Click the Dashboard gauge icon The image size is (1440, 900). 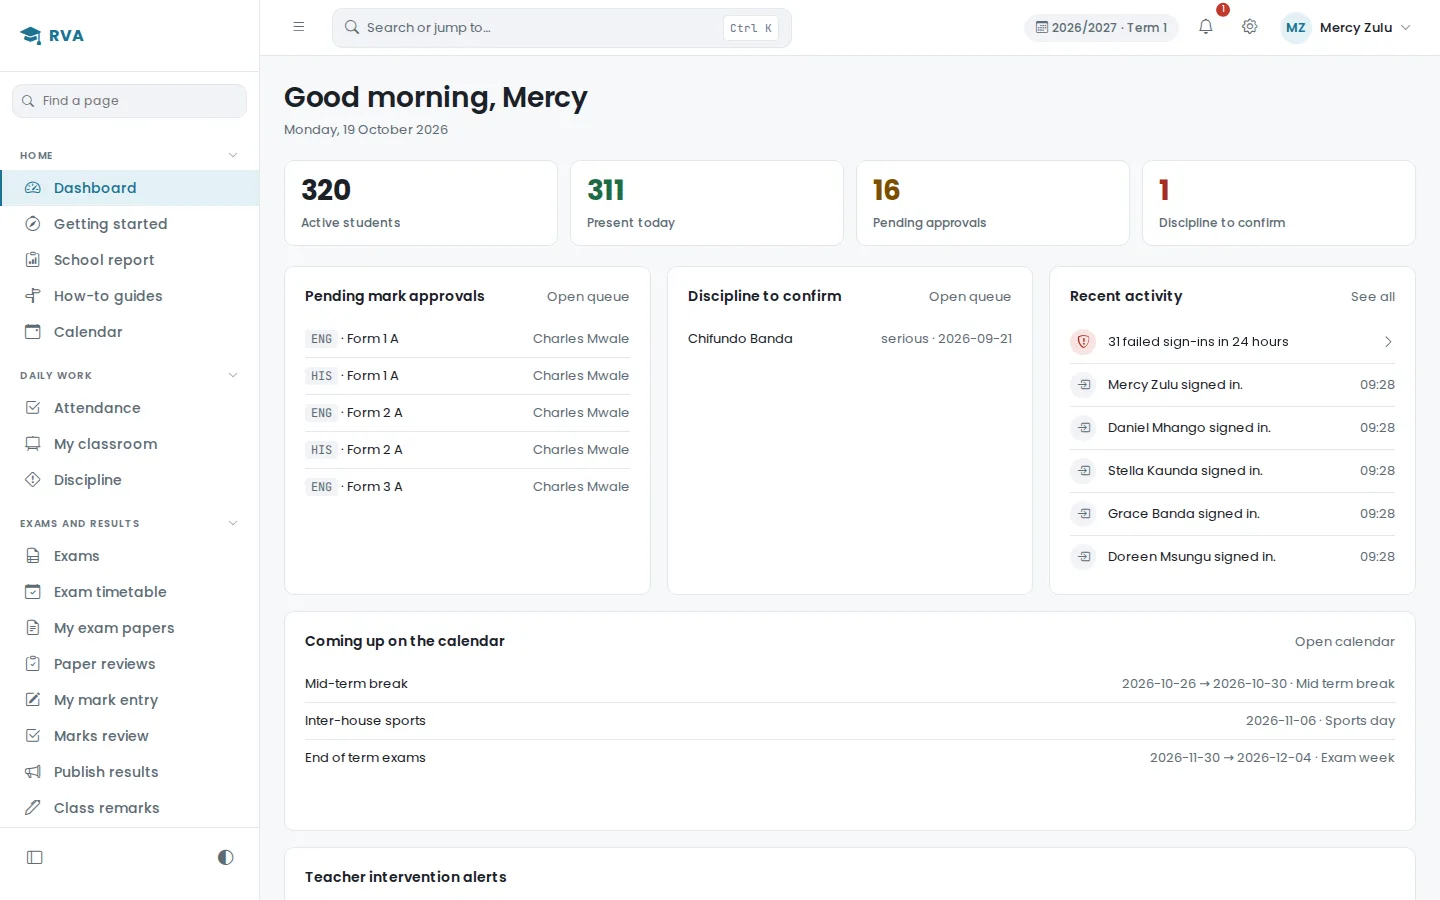pyautogui.click(x=33, y=188)
